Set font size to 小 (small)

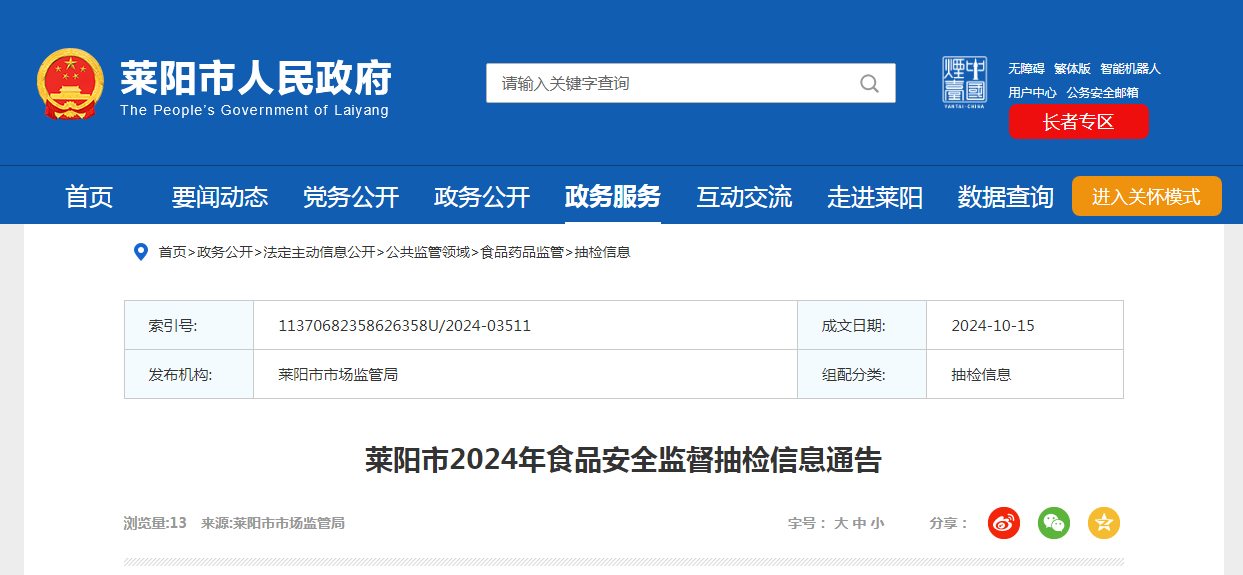[x=877, y=523]
